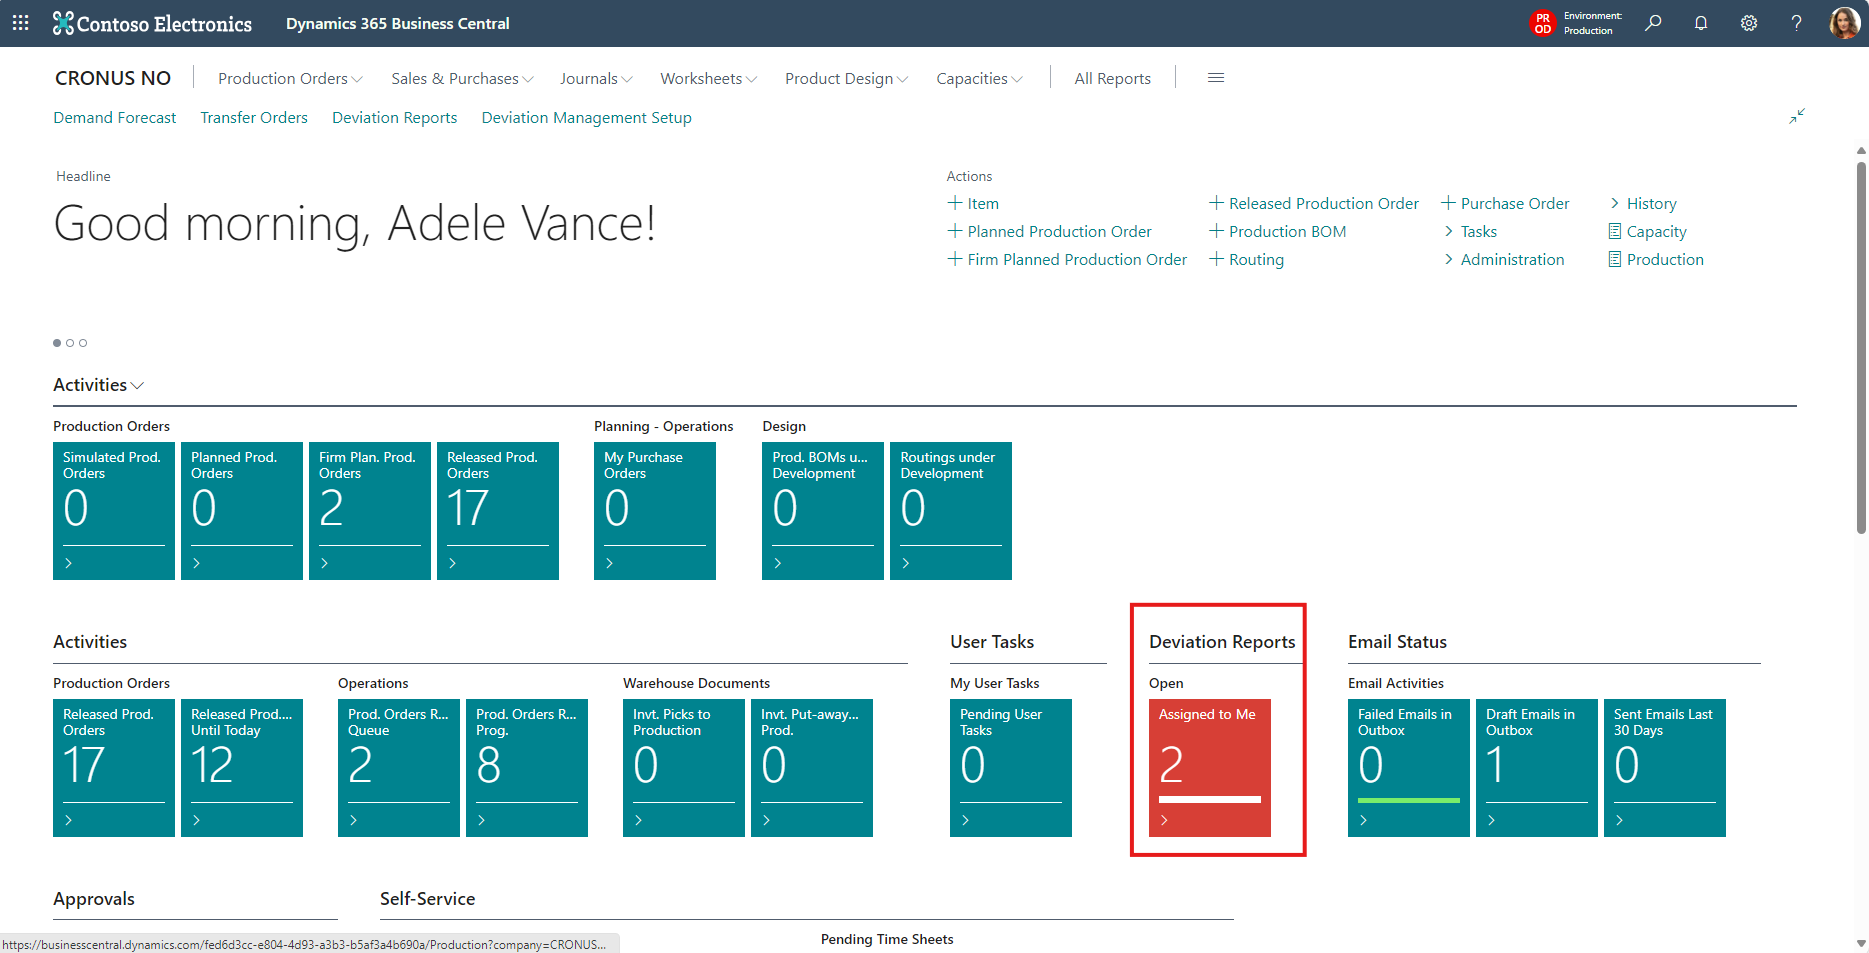Image resolution: width=1869 pixels, height=953 pixels.
Task: Select the second headline carousel dot
Action: 70,343
